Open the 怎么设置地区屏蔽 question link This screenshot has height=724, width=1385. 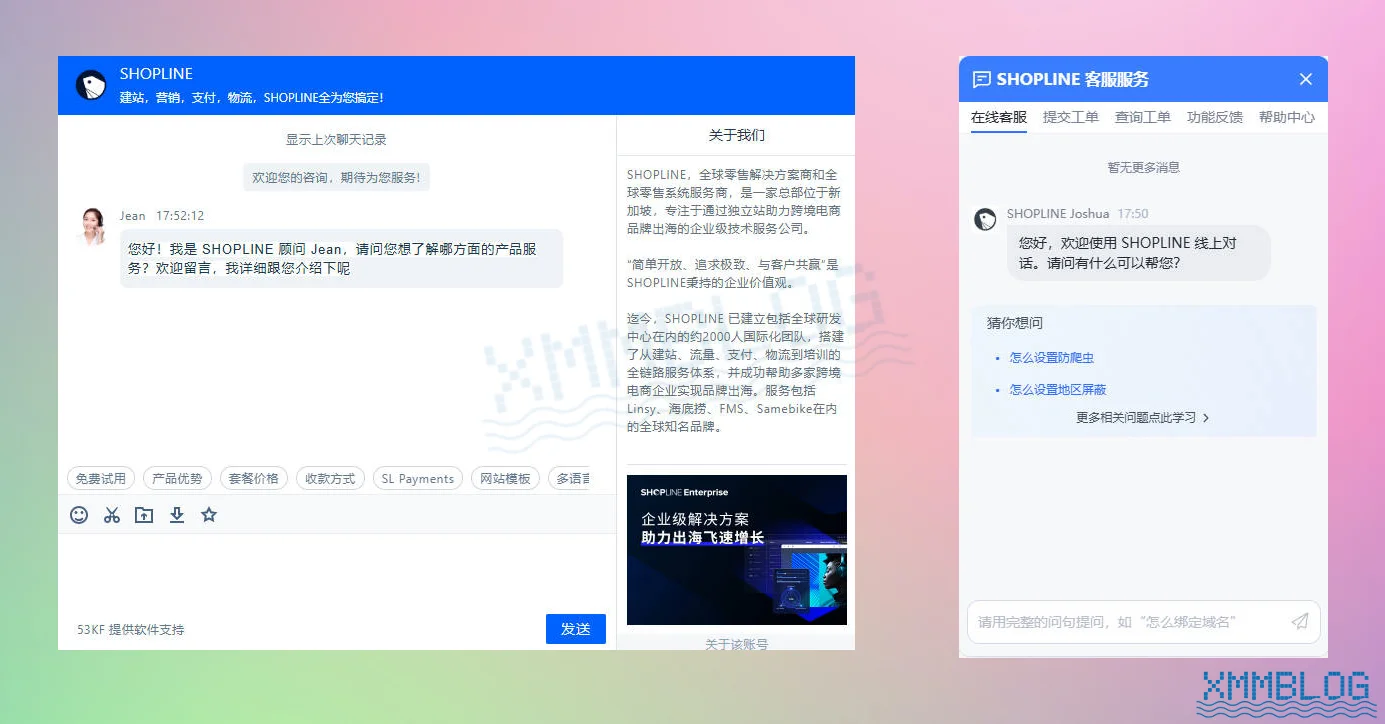[x=1058, y=390]
